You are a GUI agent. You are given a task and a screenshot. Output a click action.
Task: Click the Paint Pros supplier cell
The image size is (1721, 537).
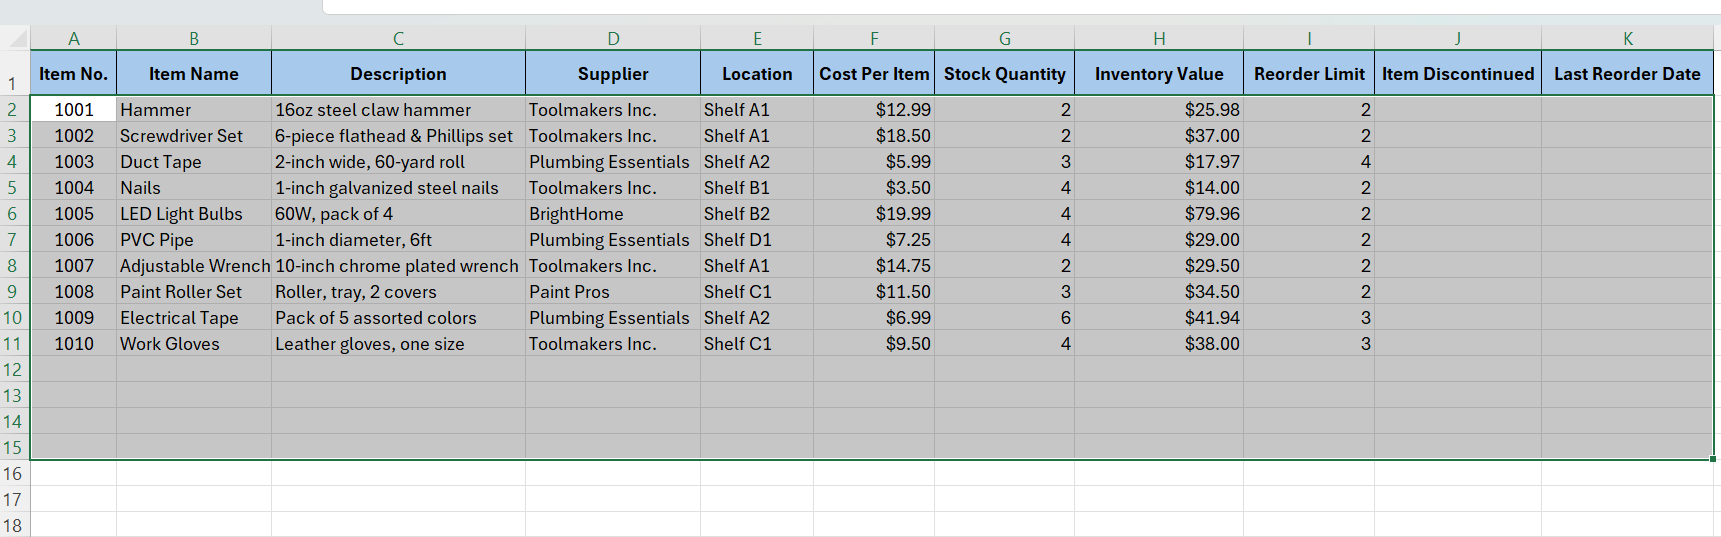tap(612, 292)
